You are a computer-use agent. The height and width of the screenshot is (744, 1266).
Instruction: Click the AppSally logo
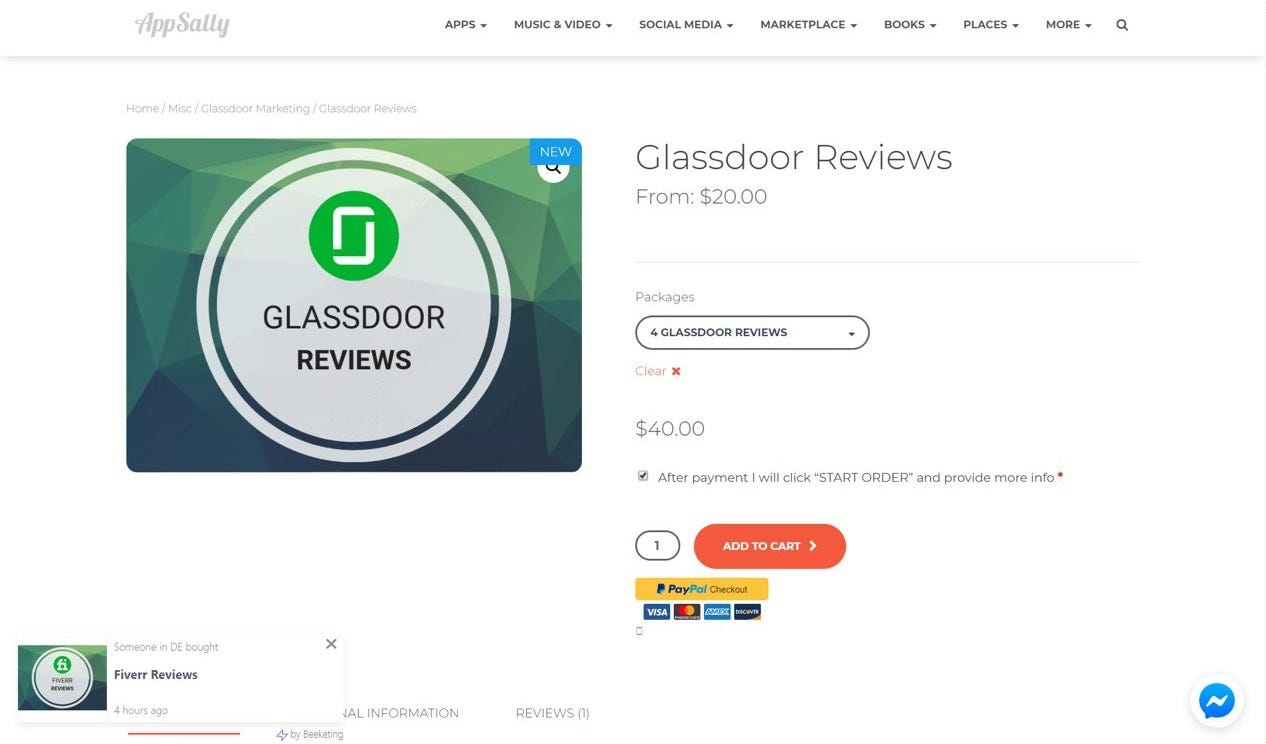point(182,24)
